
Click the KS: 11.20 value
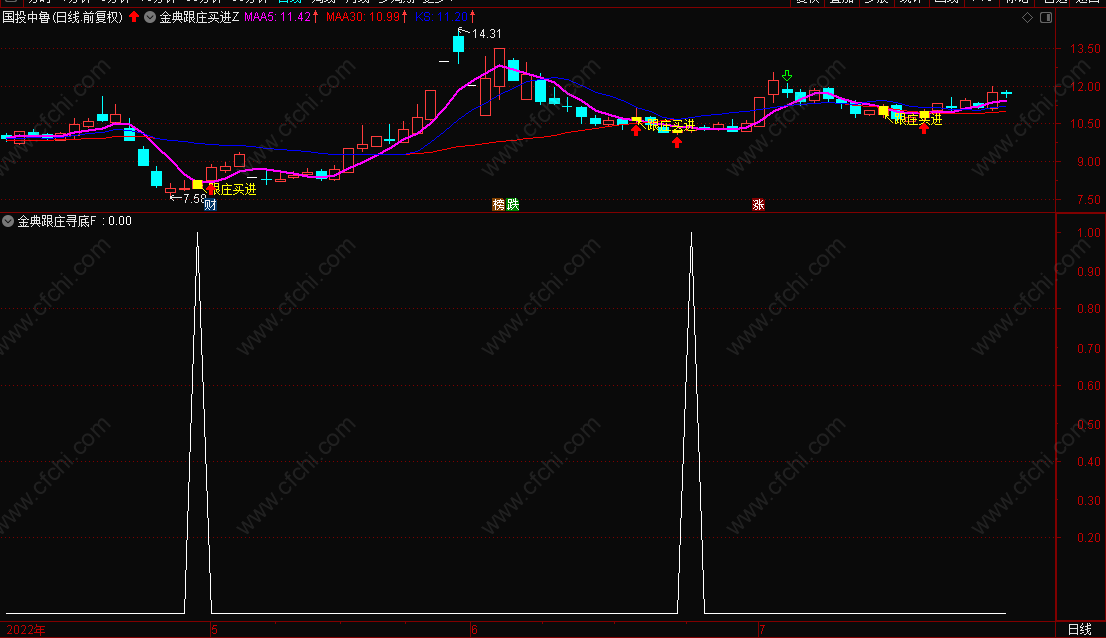click(x=441, y=17)
